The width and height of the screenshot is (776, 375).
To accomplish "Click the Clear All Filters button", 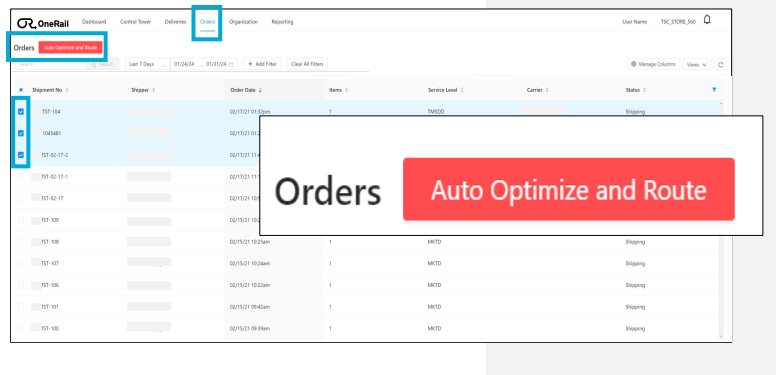I will pyautogui.click(x=307, y=64).
